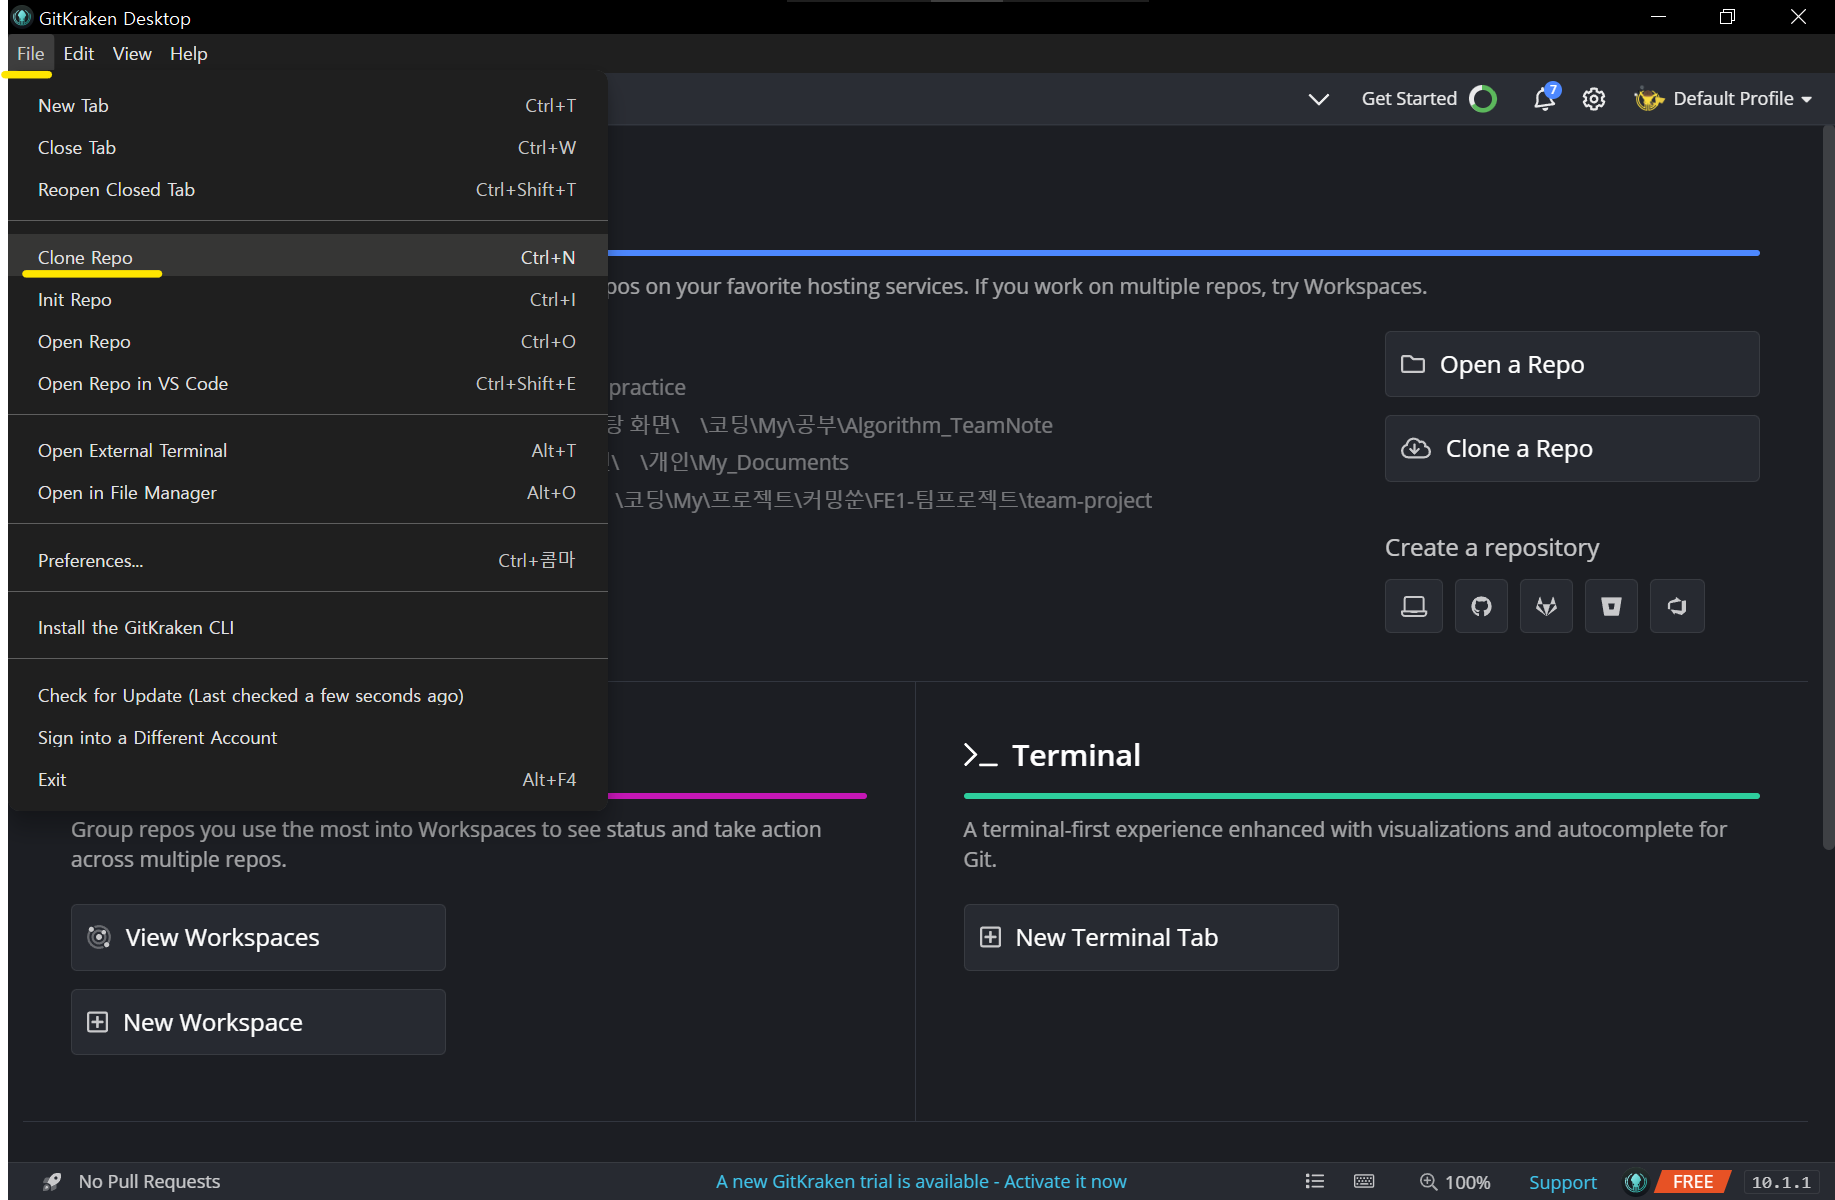The image size is (1835, 1200).
Task: Click the Clone a Repo button
Action: coord(1572,448)
